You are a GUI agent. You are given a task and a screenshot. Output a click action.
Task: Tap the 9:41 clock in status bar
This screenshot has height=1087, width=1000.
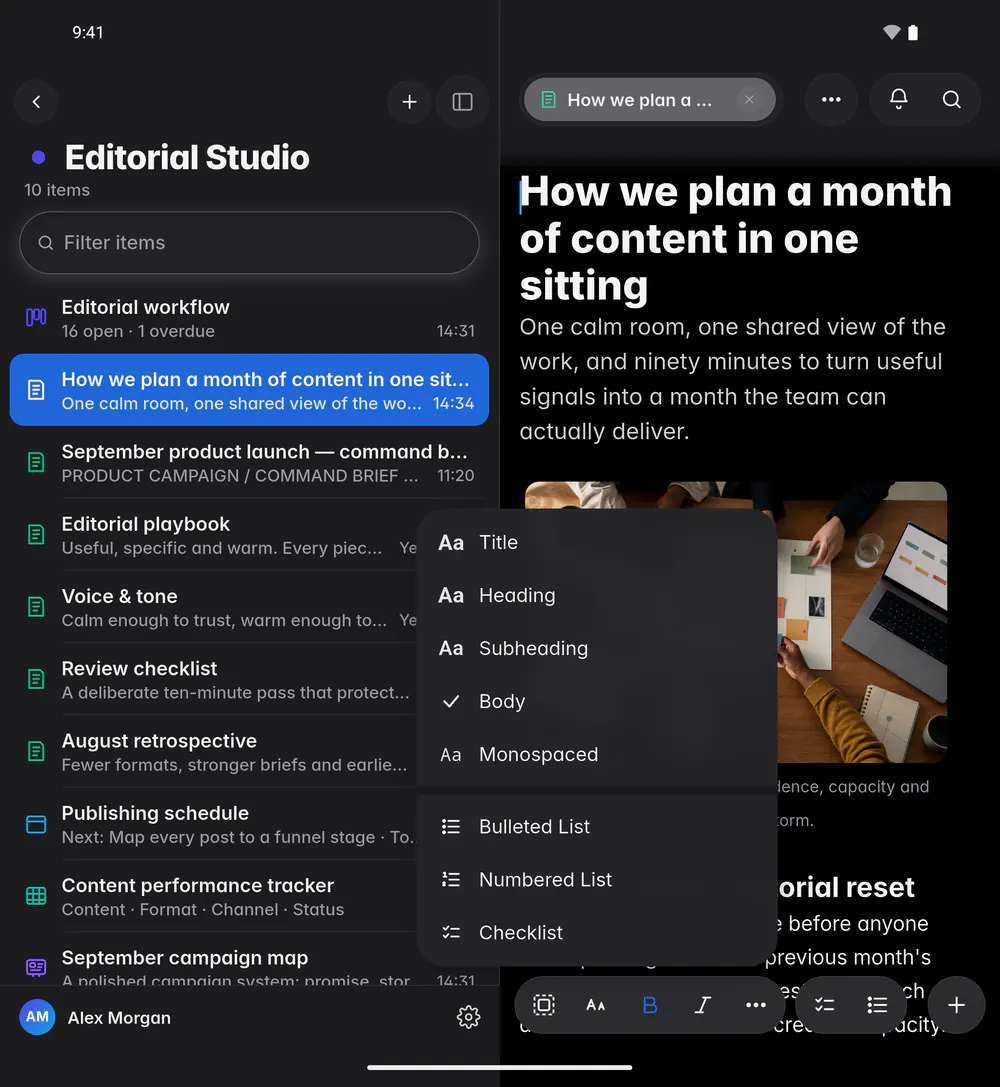click(87, 33)
